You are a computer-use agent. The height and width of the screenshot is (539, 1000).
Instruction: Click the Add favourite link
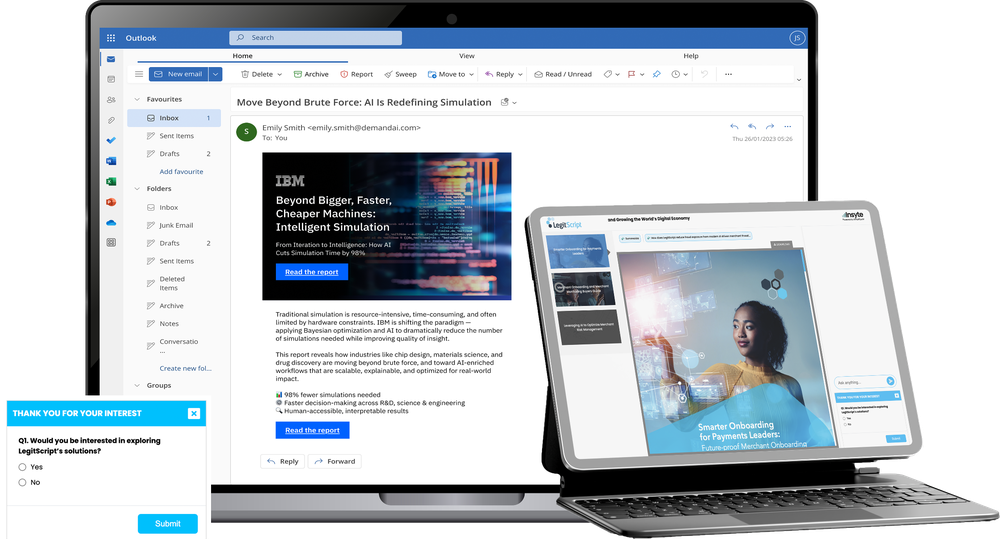(x=181, y=172)
